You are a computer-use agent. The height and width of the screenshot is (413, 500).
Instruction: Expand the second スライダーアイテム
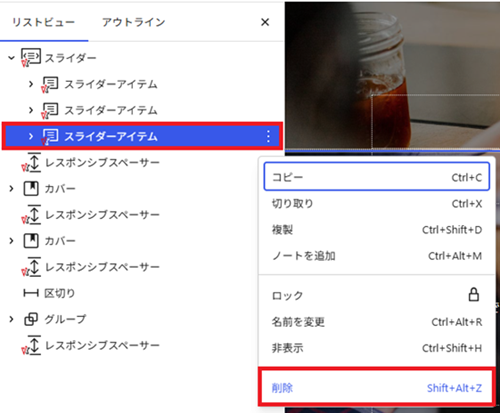point(31,110)
